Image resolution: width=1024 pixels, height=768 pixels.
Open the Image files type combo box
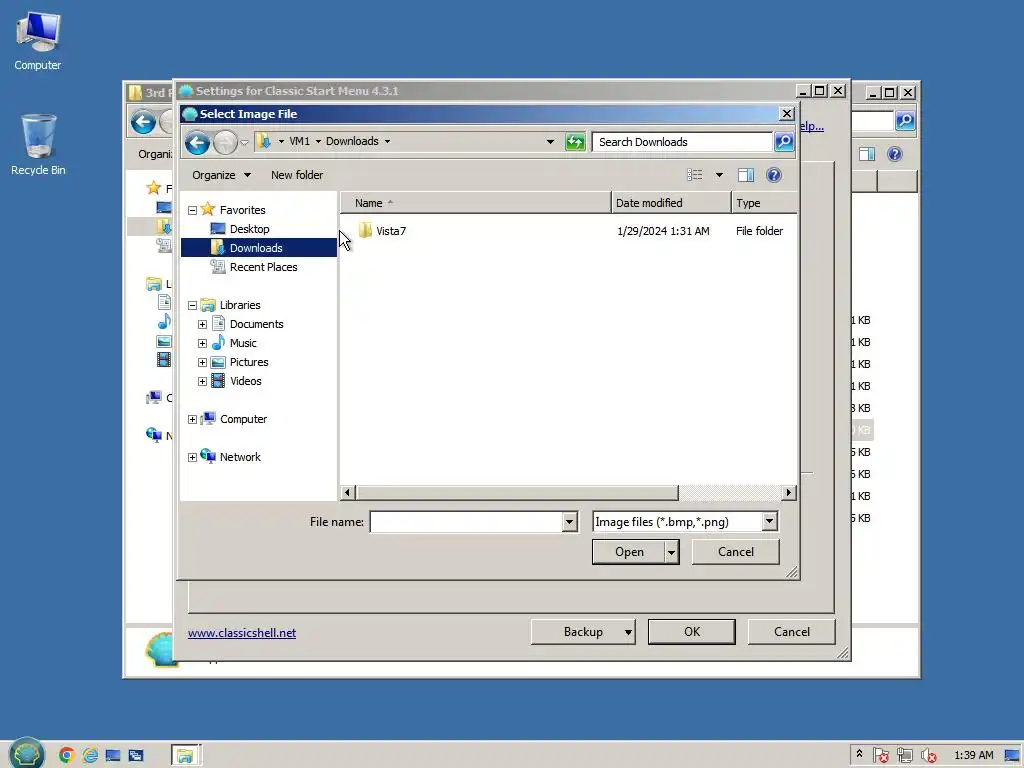click(x=685, y=521)
